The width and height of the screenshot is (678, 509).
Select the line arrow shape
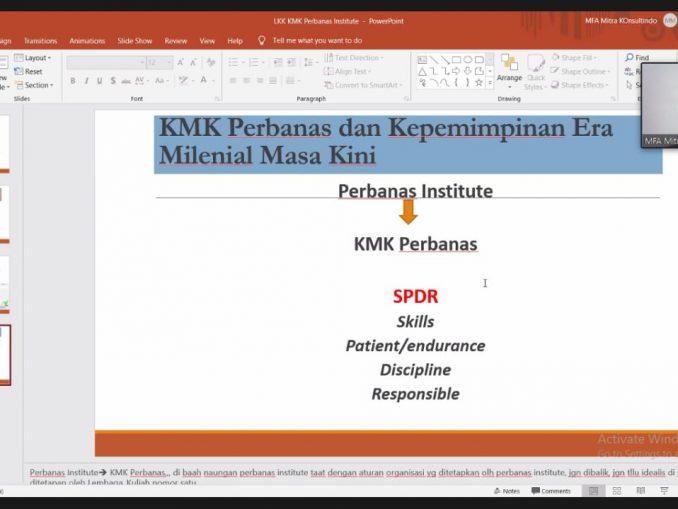[445, 60]
